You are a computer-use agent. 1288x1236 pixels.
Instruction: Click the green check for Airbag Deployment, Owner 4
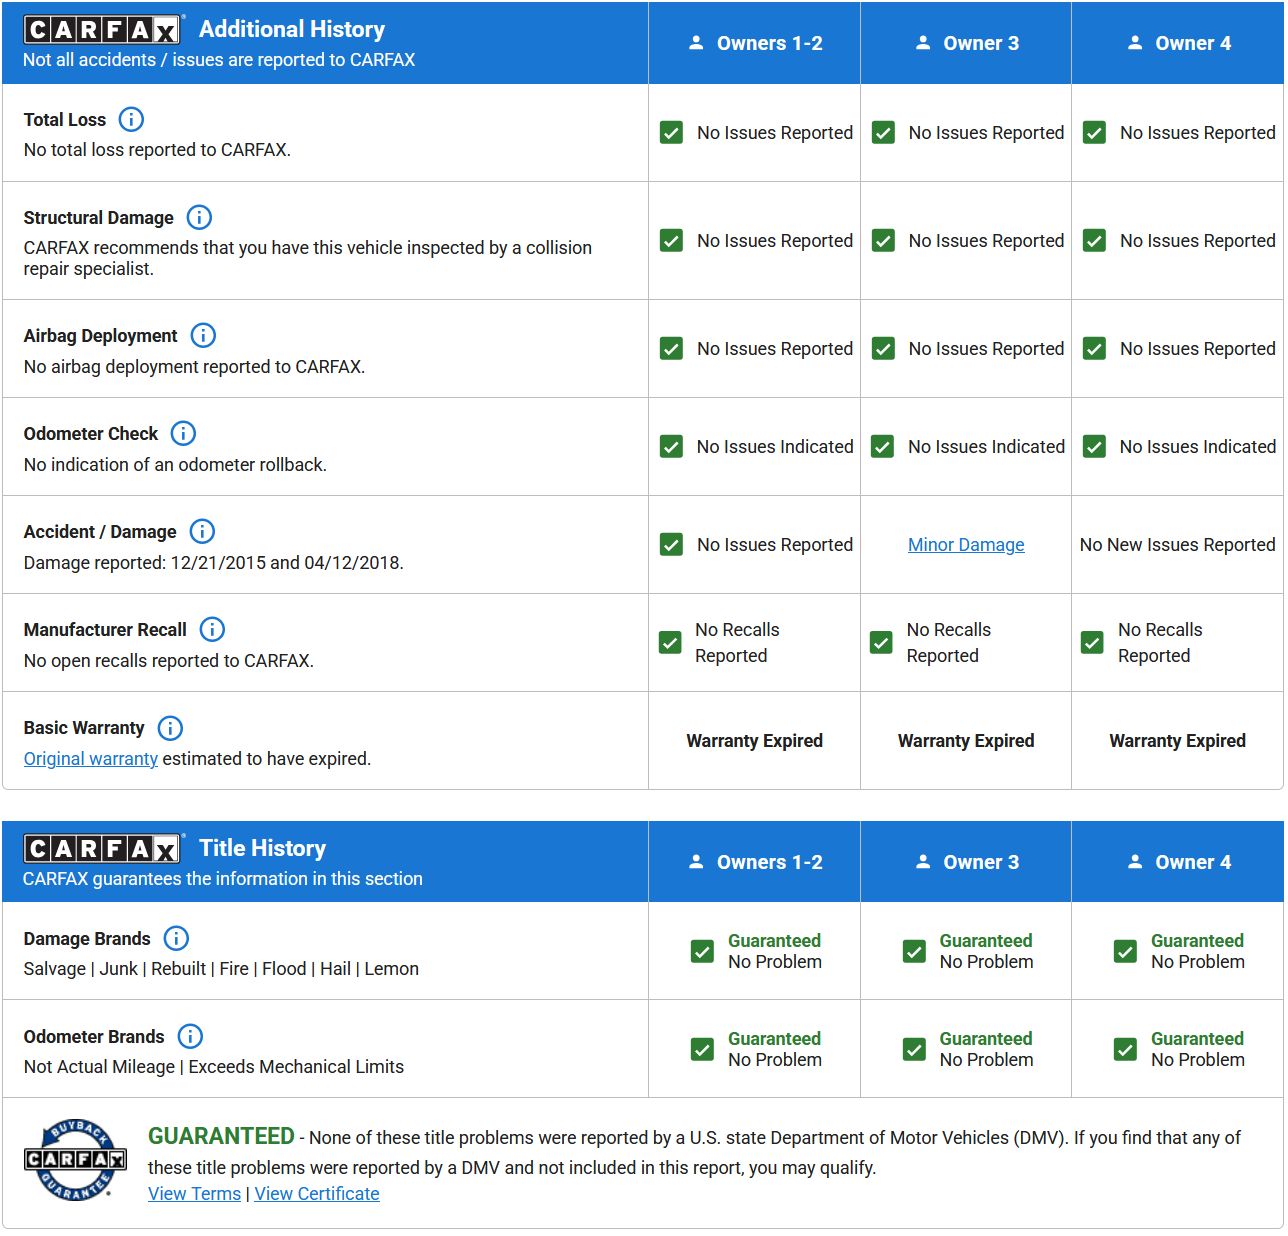click(1095, 349)
